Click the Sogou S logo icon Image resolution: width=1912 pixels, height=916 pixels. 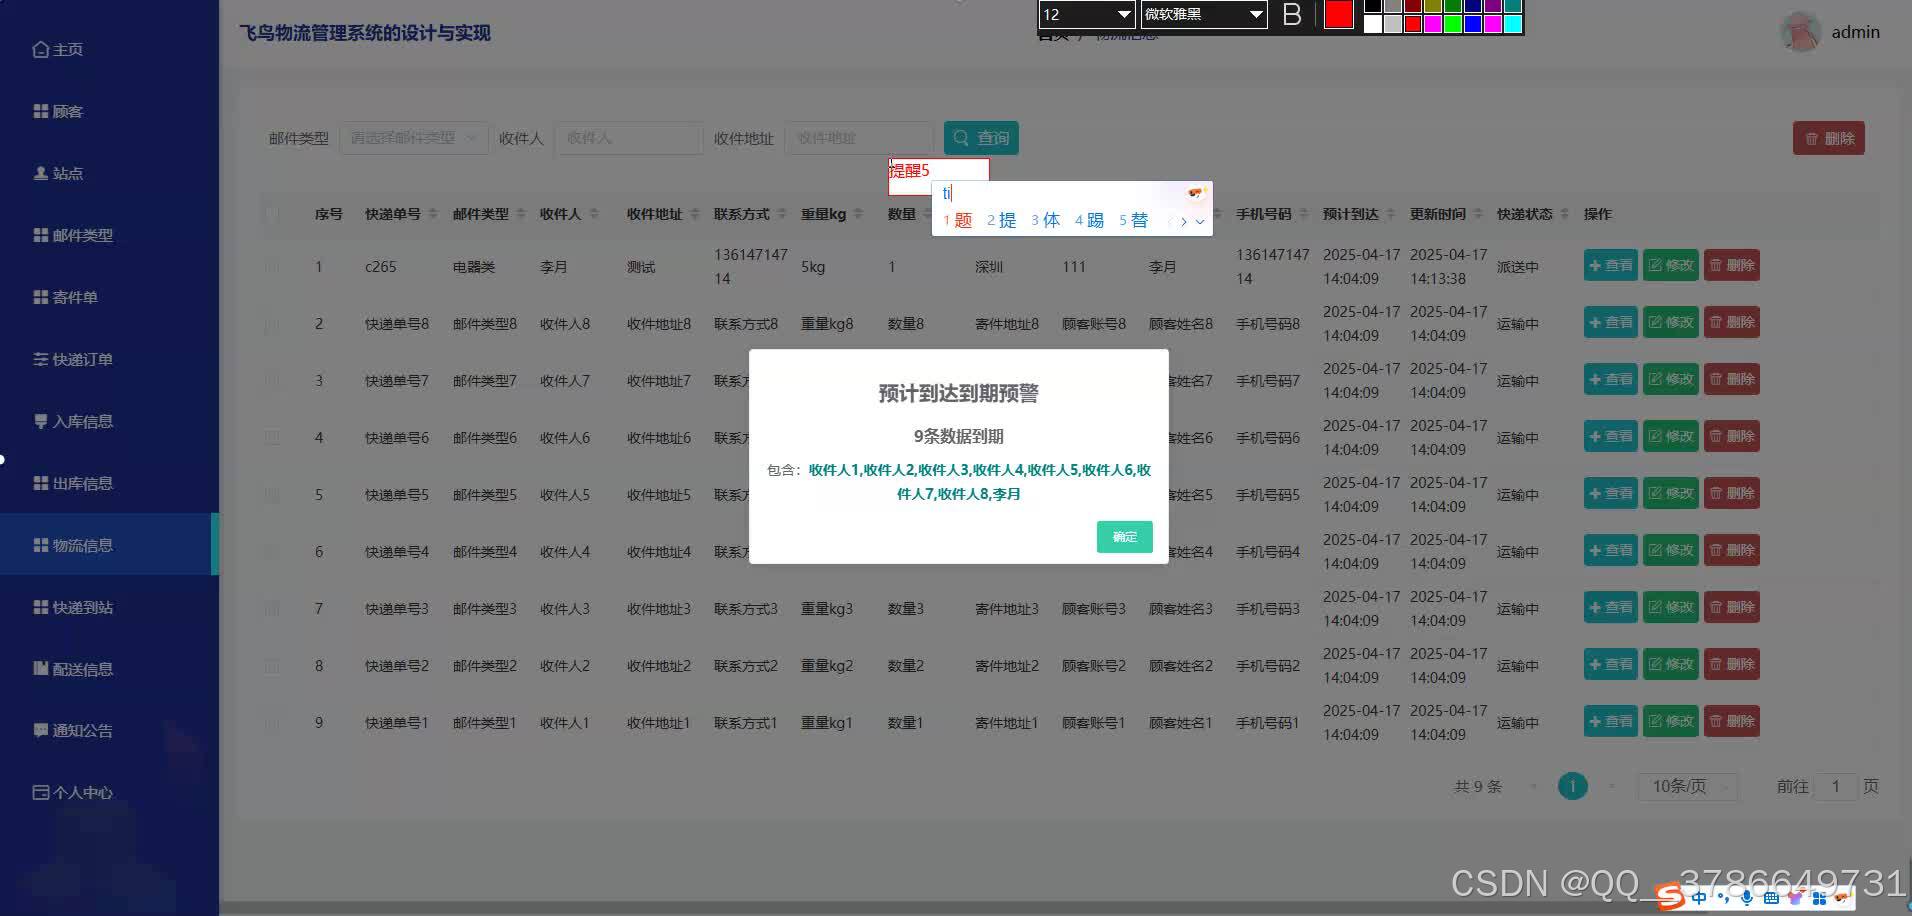(1670, 897)
